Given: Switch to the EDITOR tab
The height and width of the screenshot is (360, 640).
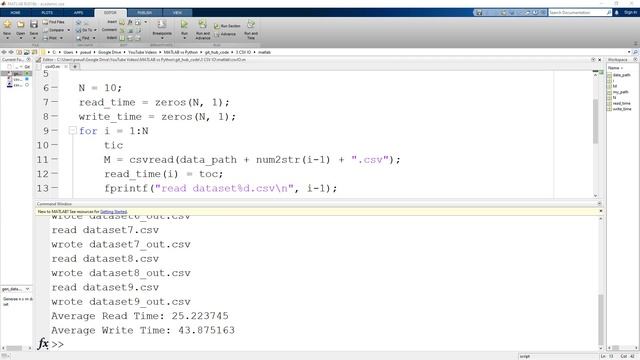Looking at the screenshot, I should [x=110, y=13].
